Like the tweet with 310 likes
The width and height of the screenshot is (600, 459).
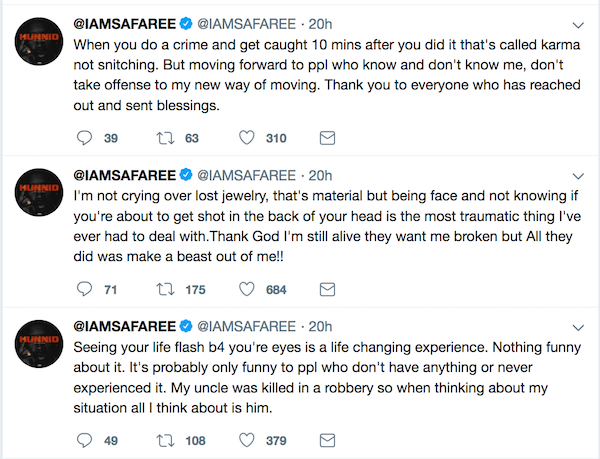[247, 138]
